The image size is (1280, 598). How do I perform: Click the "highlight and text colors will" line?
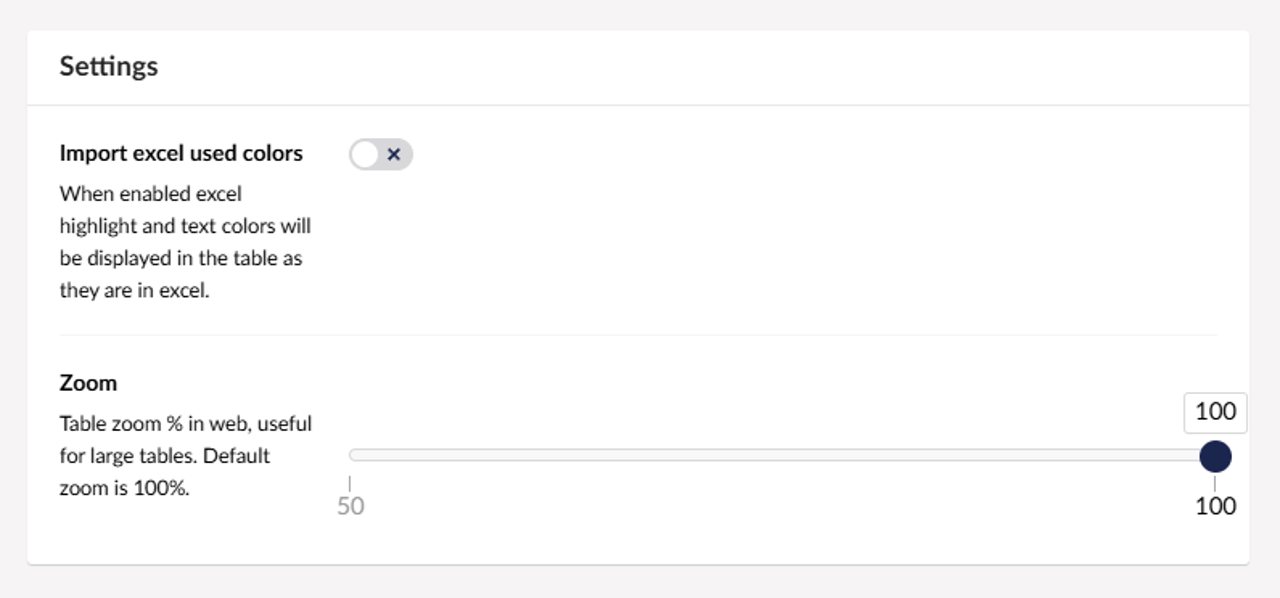[x=185, y=226]
